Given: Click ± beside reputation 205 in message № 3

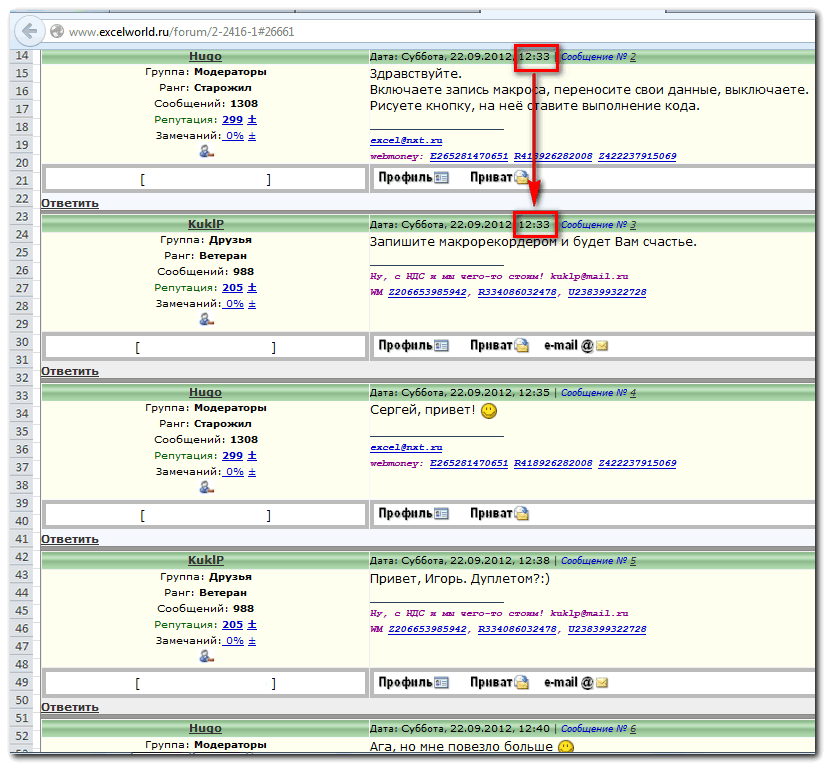Looking at the screenshot, I should pos(252,288).
